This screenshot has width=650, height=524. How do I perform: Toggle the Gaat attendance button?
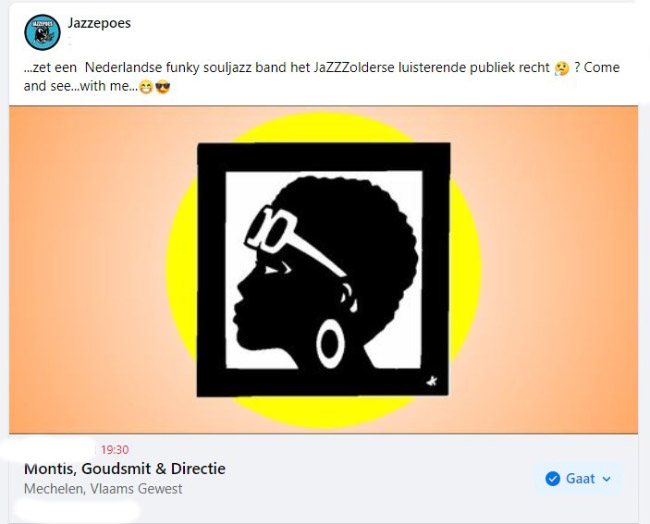pos(579,479)
